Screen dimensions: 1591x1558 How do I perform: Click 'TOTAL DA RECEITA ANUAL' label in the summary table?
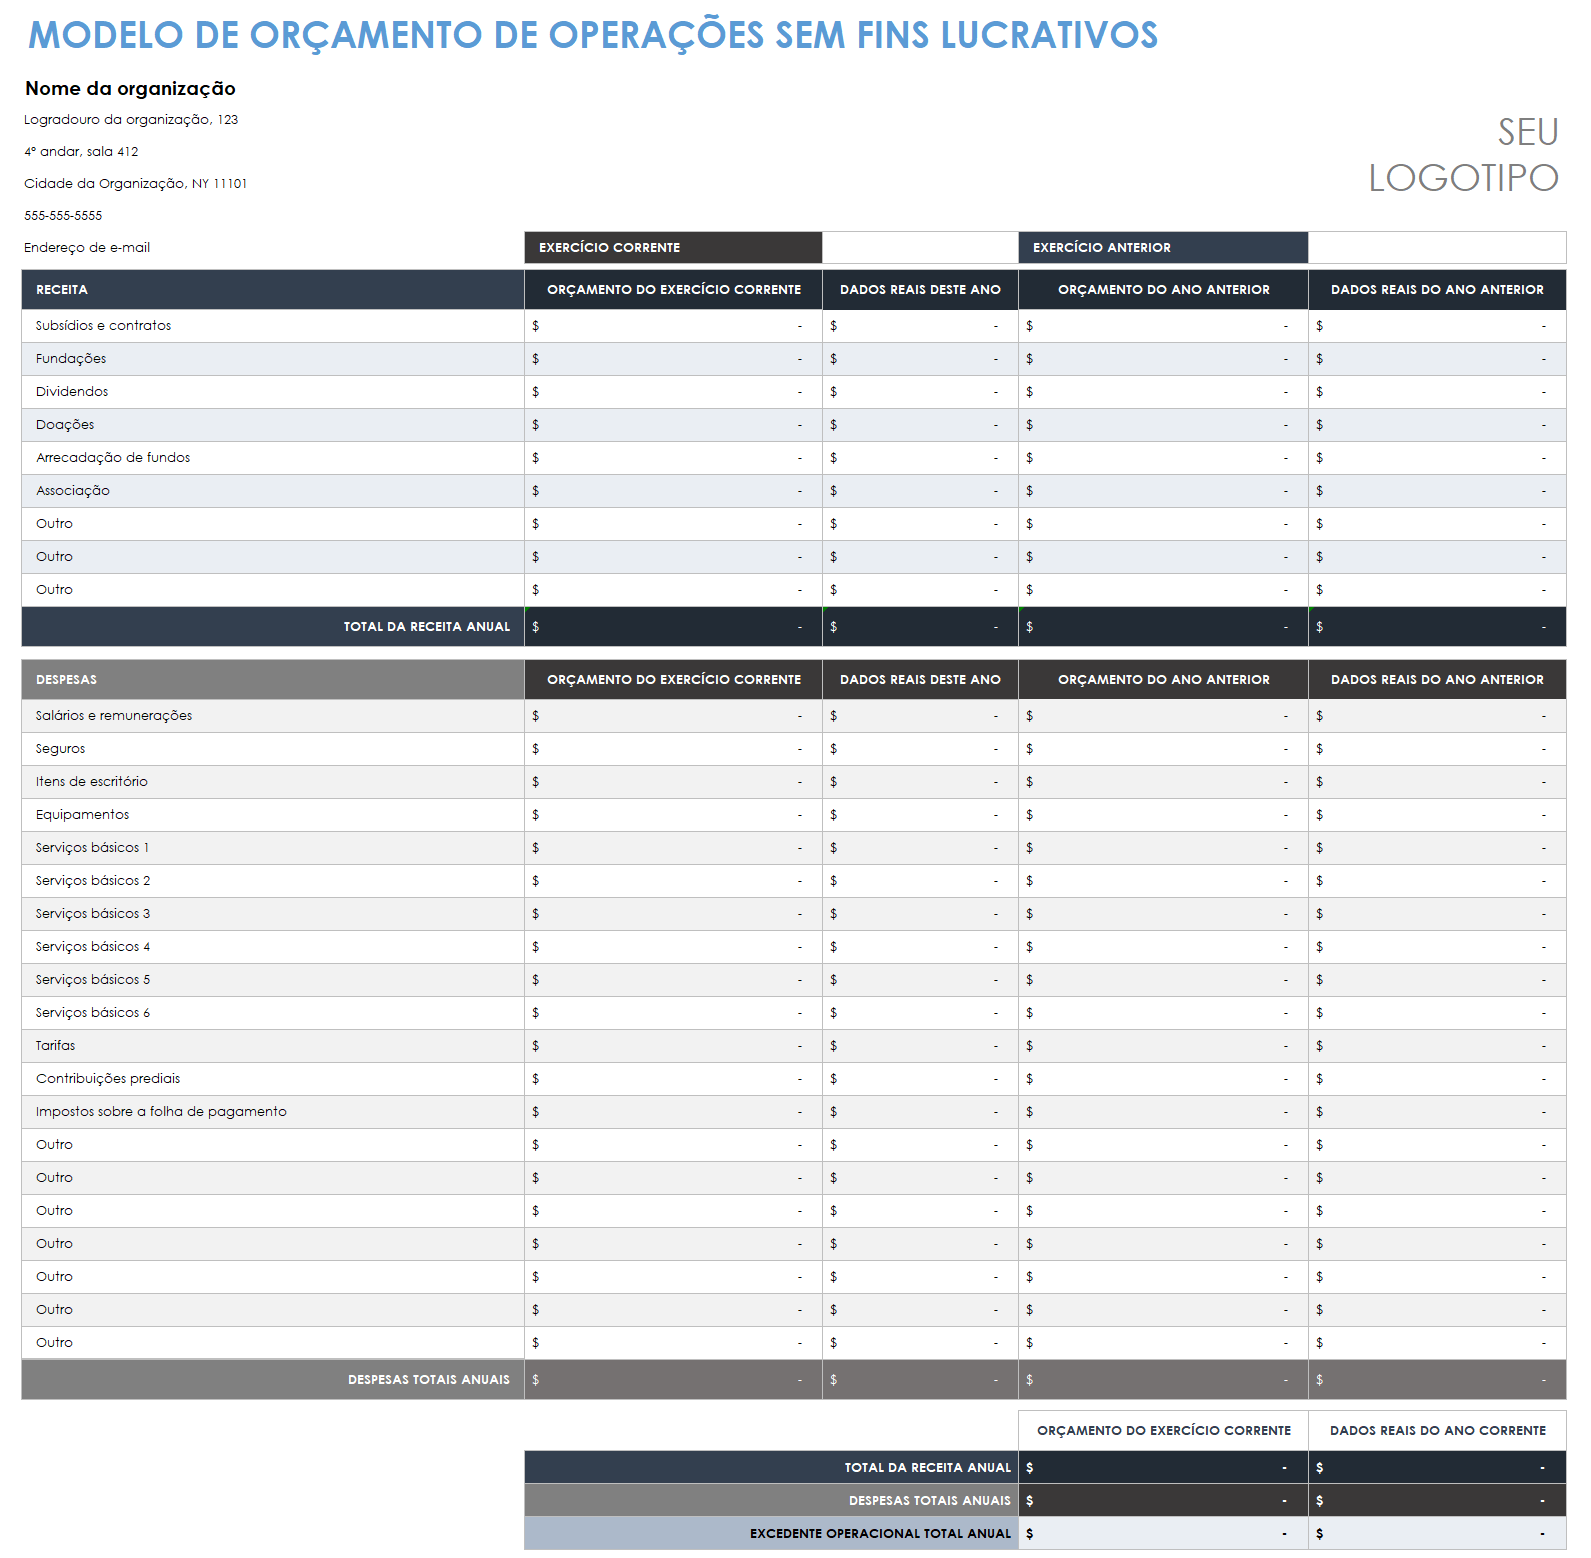point(771,1467)
